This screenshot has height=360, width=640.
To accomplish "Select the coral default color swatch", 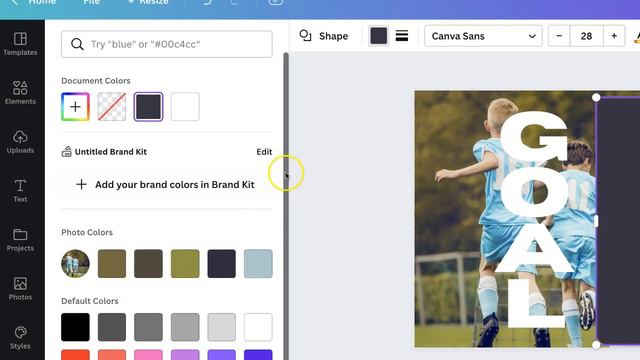I will coord(112,355).
